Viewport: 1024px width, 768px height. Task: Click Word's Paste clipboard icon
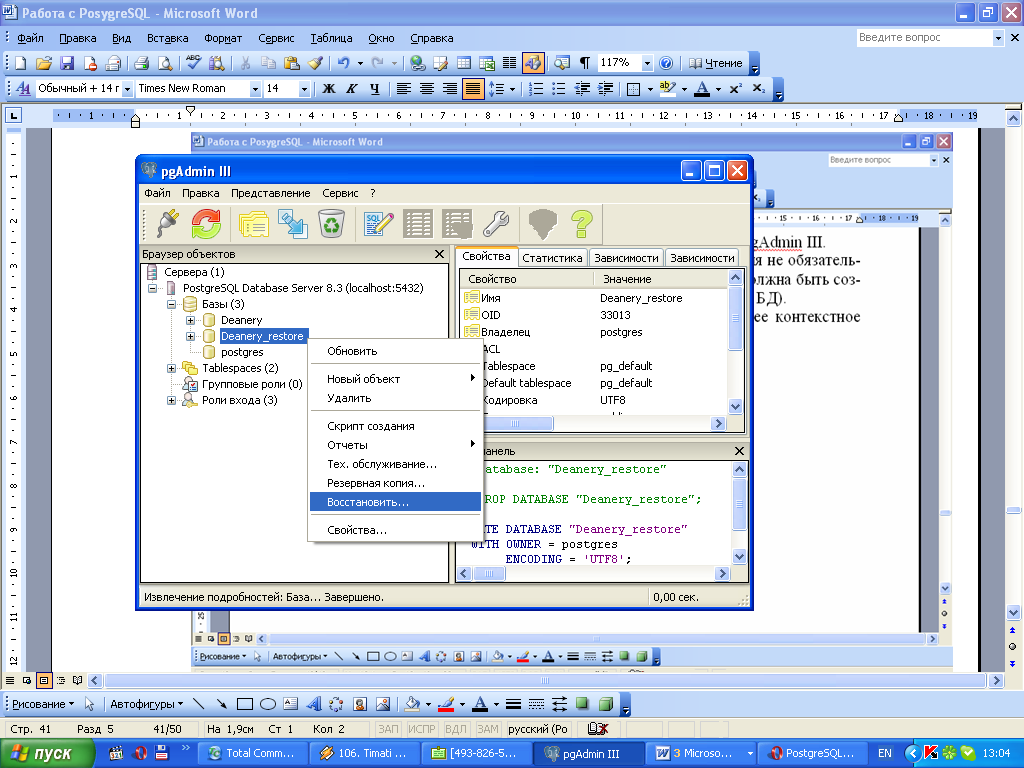[x=291, y=63]
